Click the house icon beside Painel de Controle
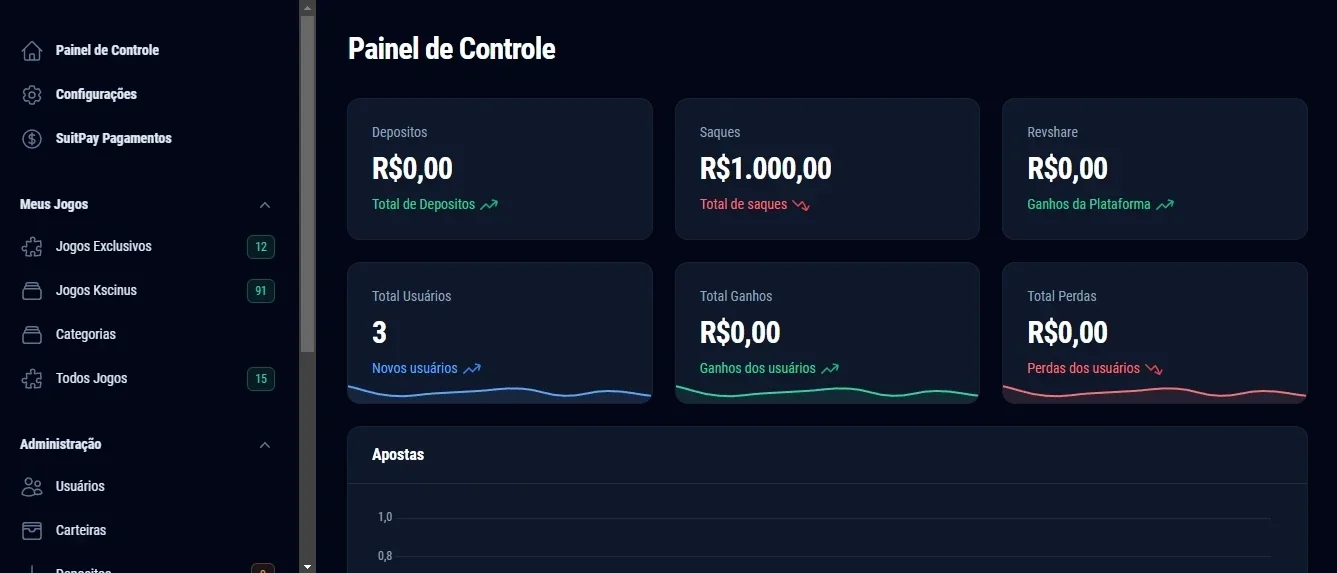The image size is (1337, 573). [x=32, y=51]
